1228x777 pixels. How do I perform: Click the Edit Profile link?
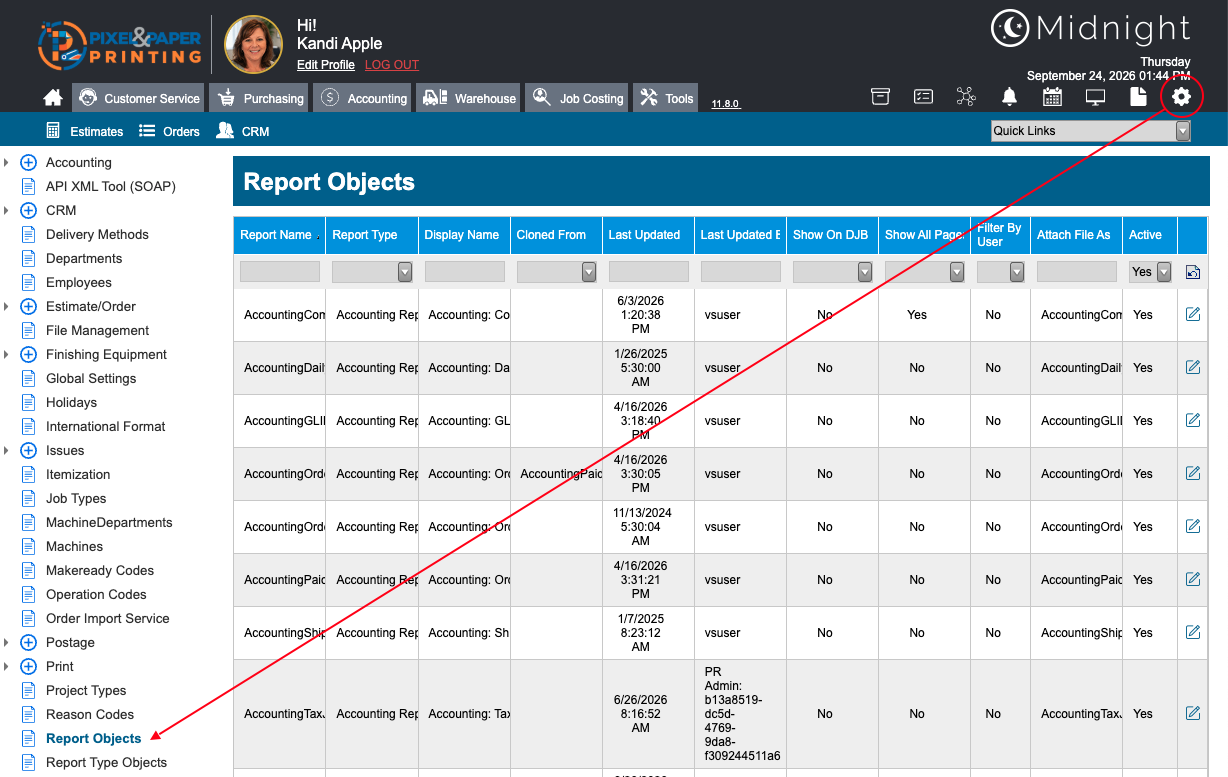(x=326, y=65)
